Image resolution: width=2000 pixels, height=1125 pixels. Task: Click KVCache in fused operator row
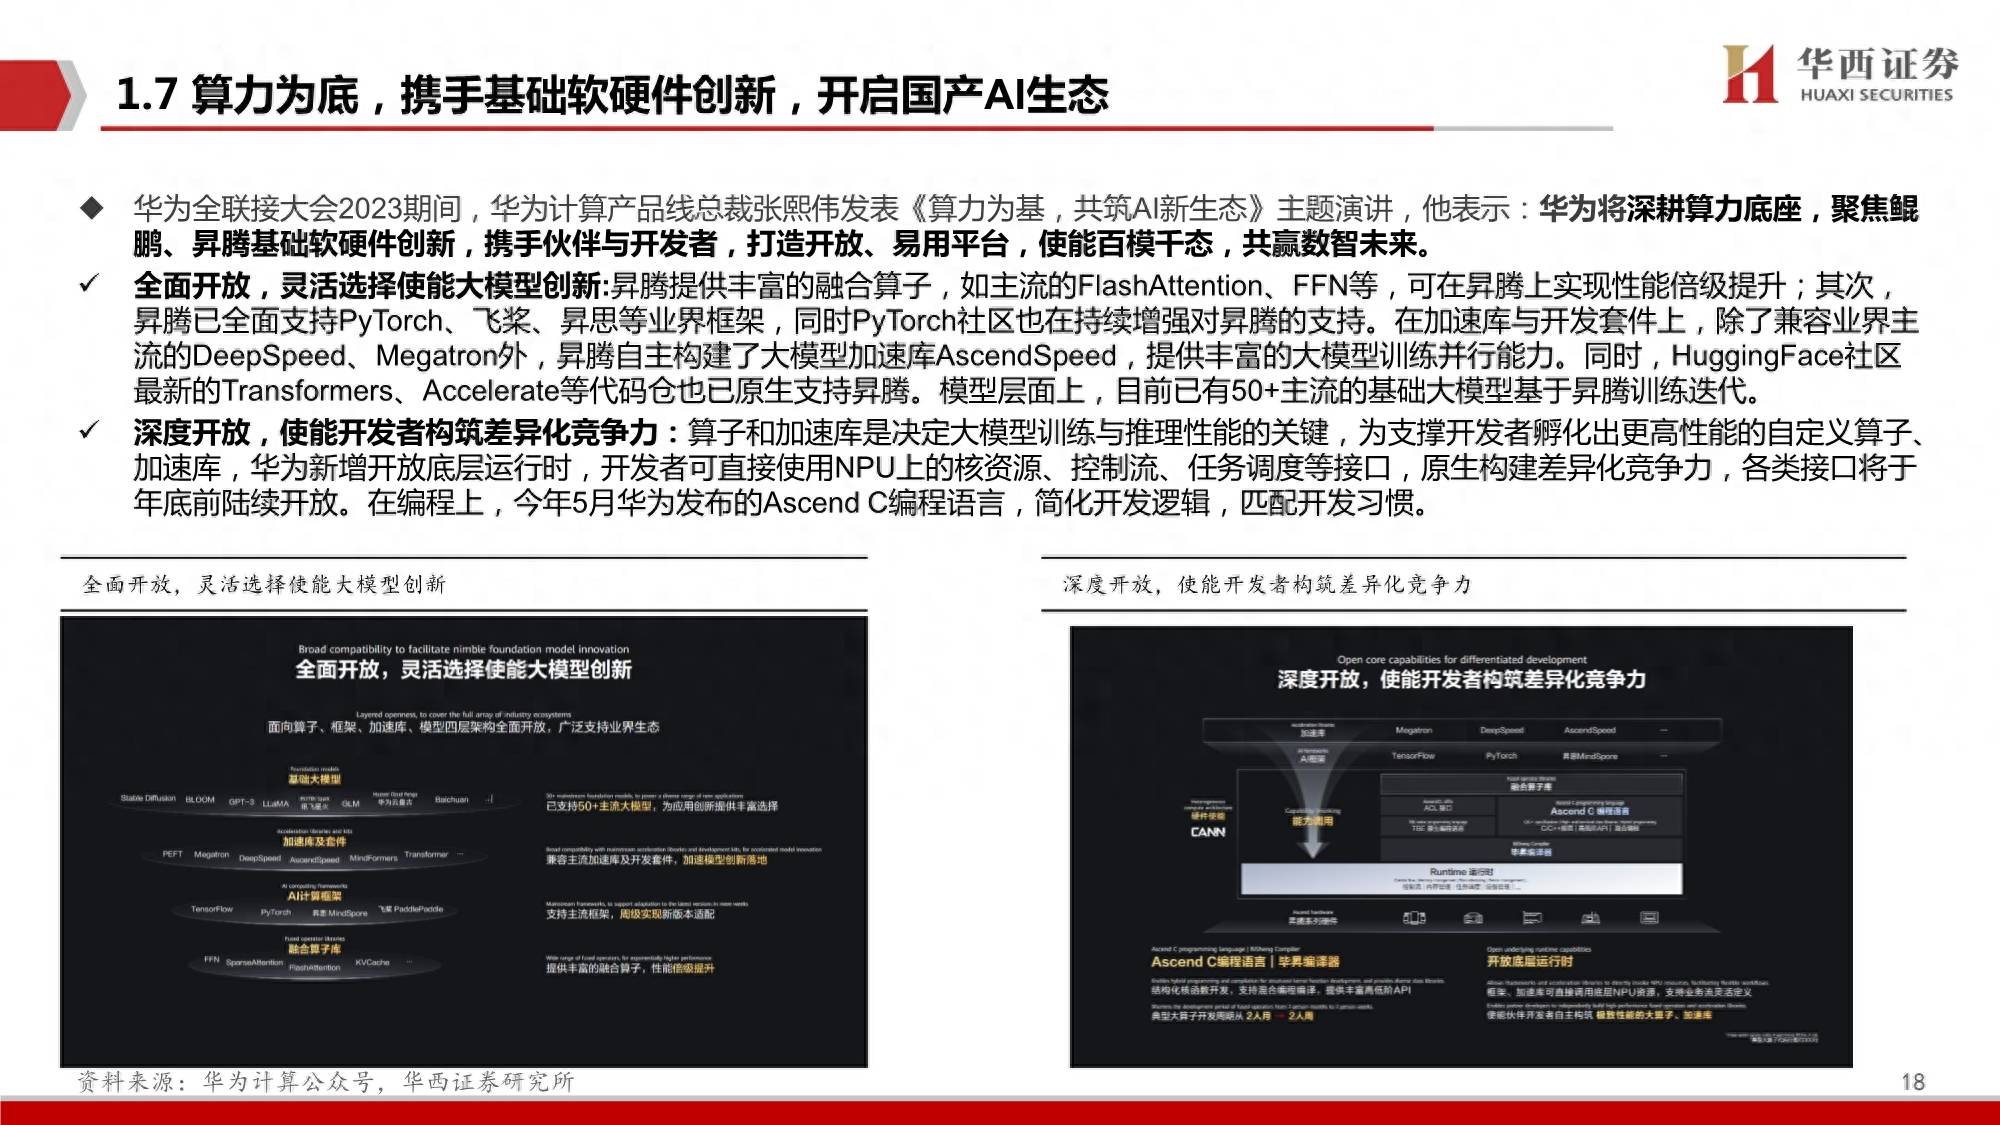pos(372,962)
